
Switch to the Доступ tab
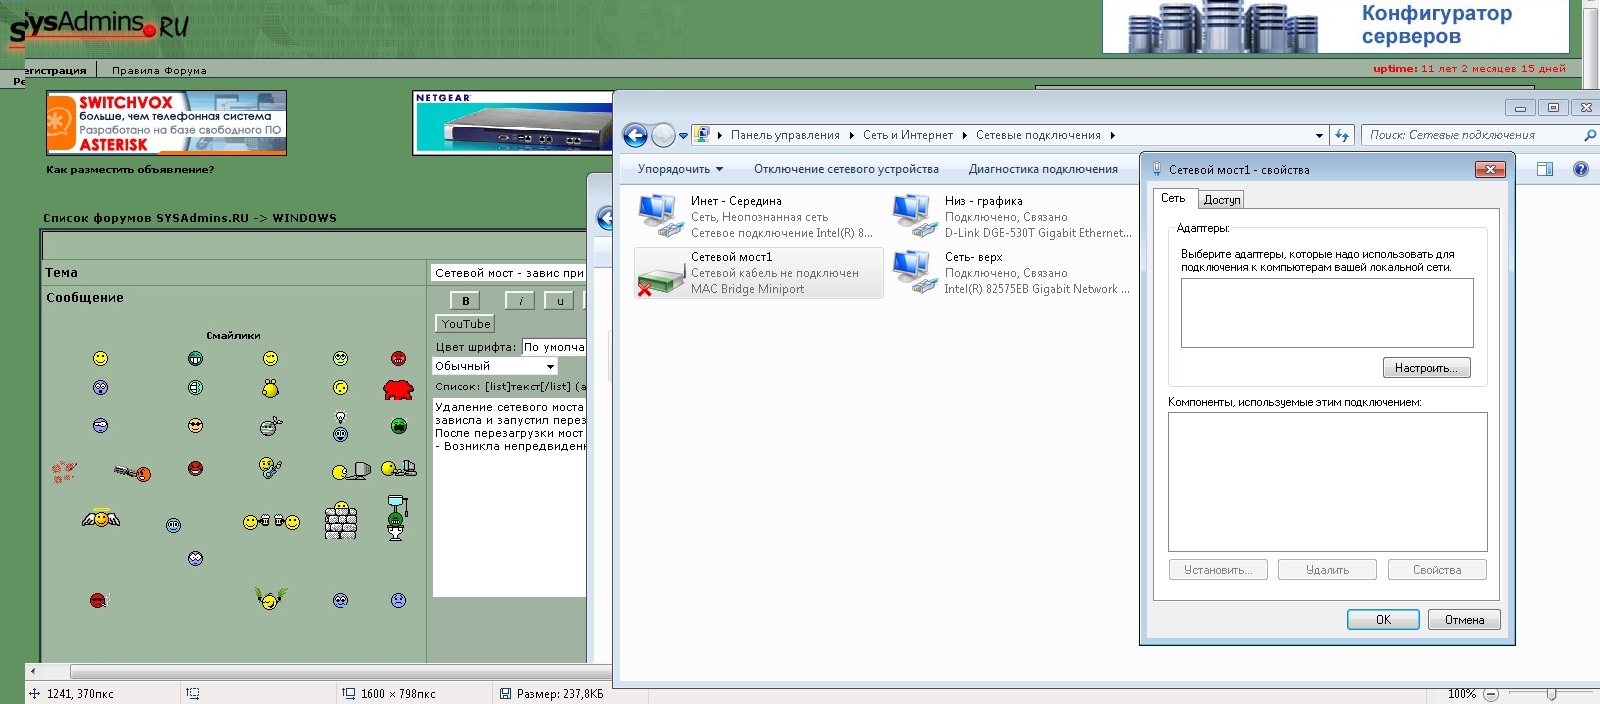[1222, 200]
